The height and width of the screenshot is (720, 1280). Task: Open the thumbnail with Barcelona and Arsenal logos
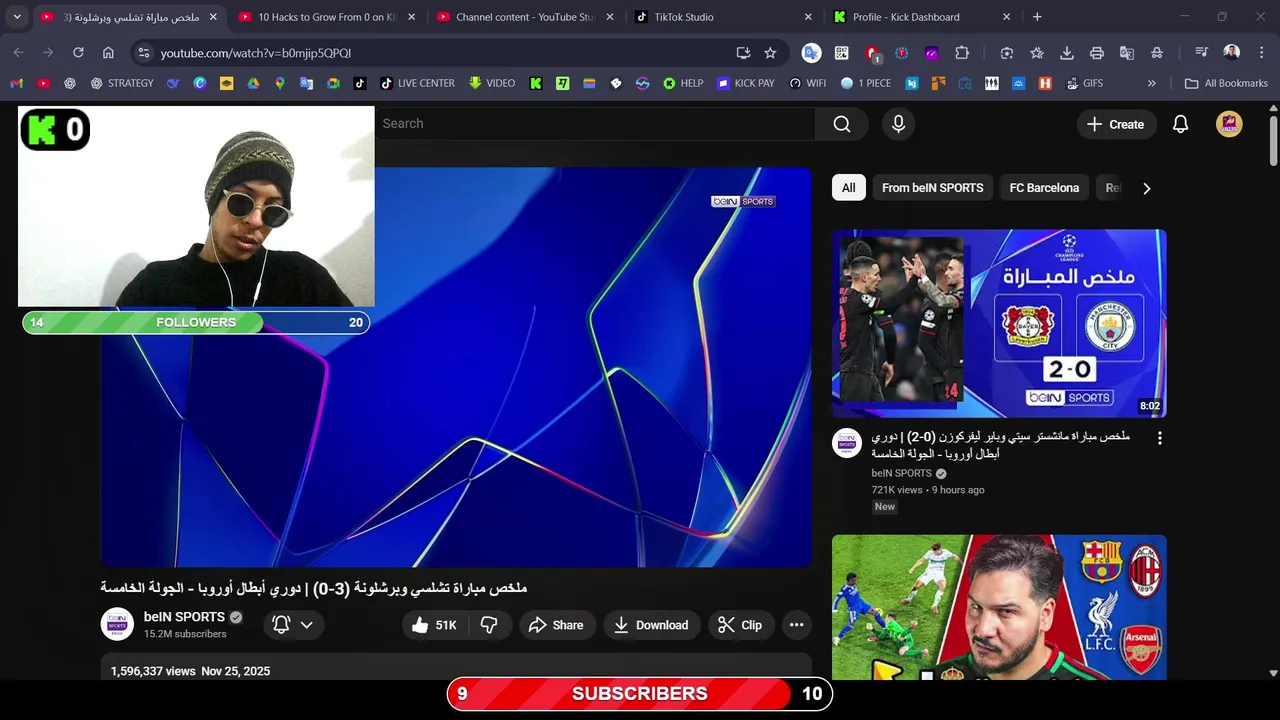[999, 607]
